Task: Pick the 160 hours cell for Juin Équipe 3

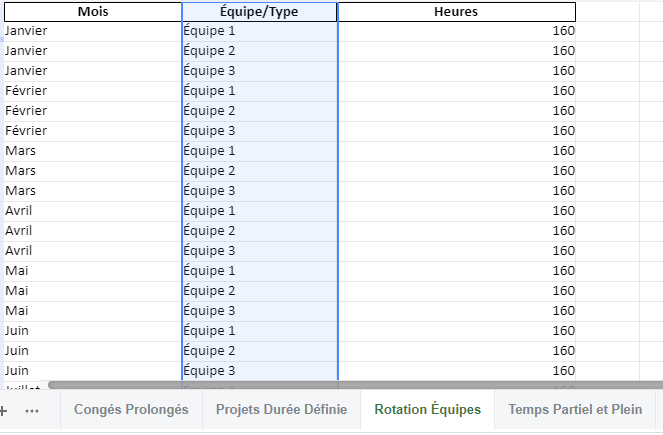Action: click(457, 371)
